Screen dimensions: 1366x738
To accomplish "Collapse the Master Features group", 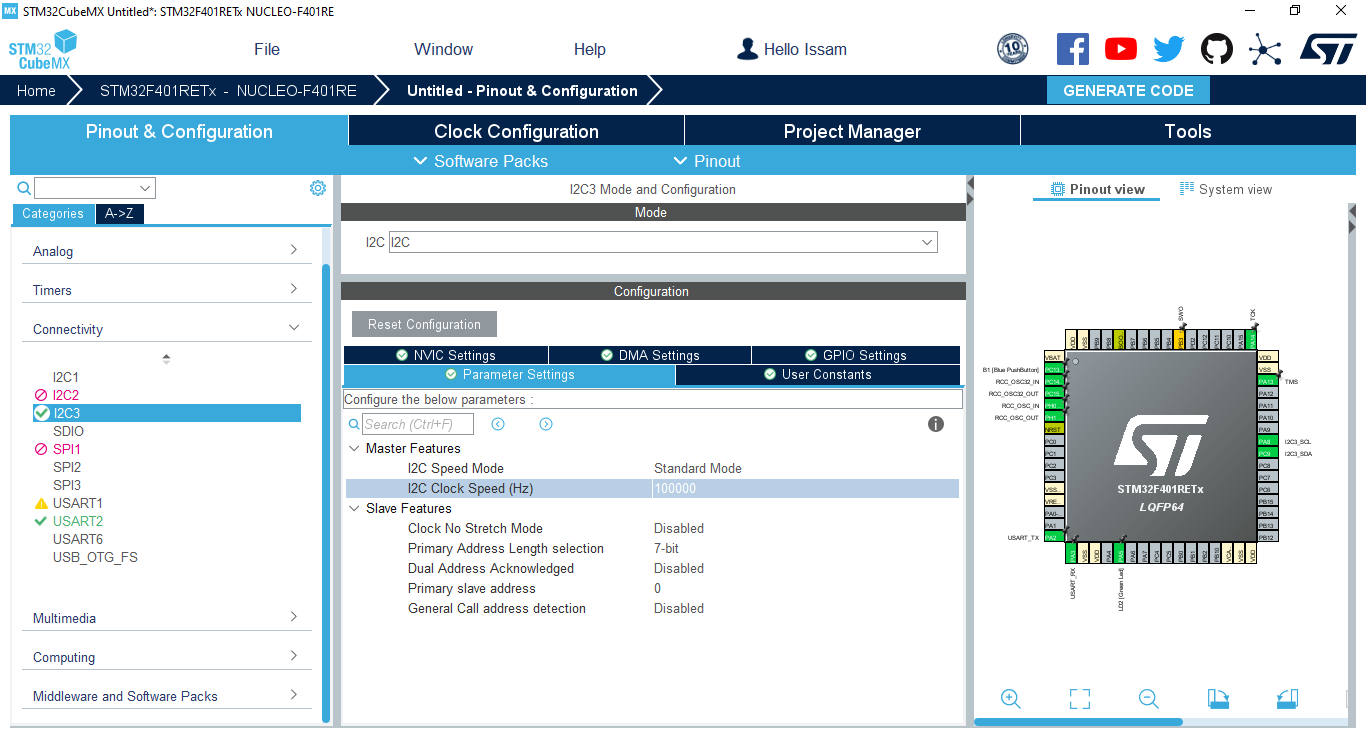I will [354, 449].
